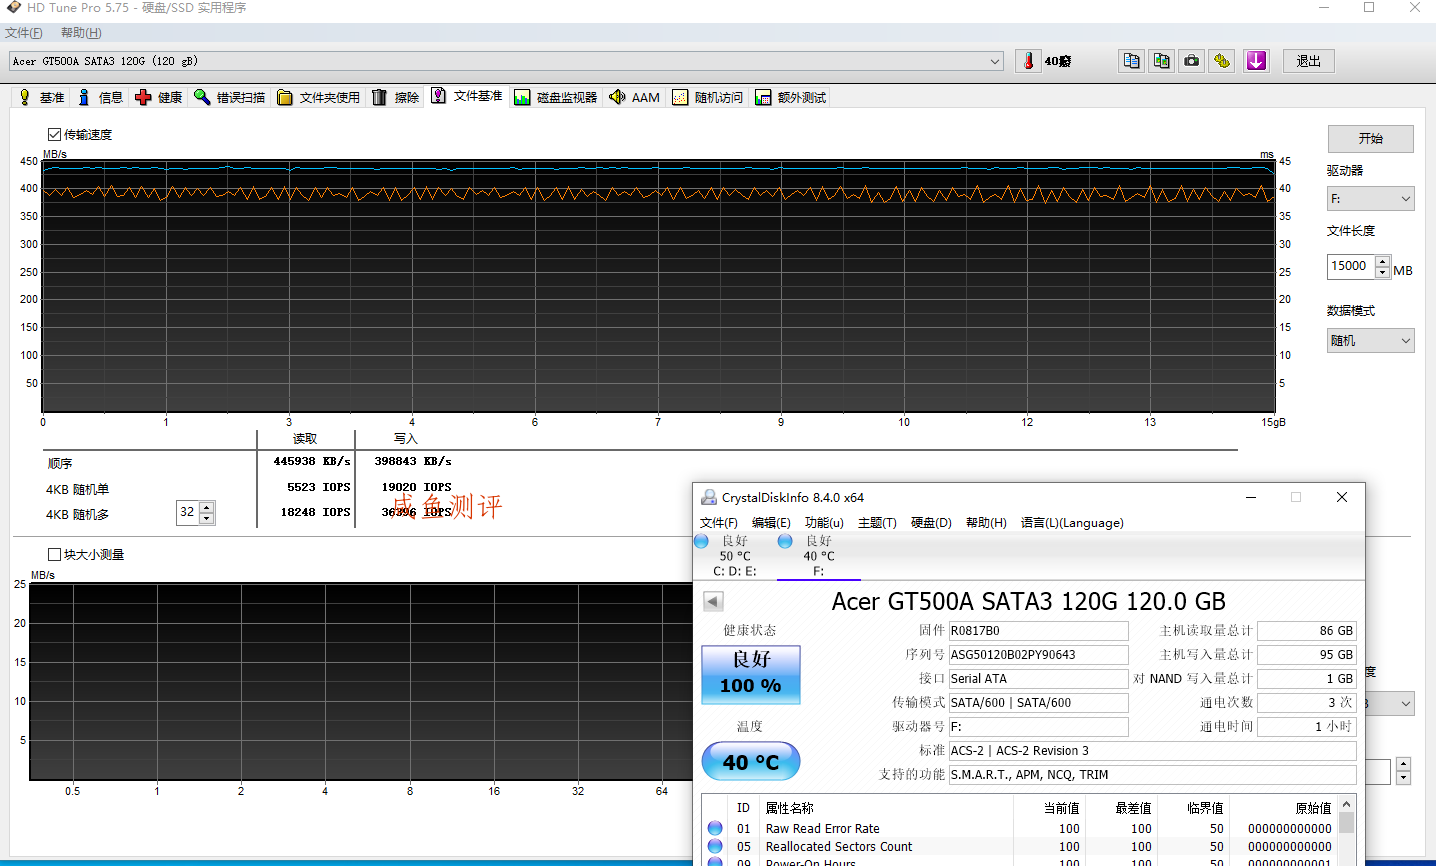Select the 文件基准 file benchmark tab
Viewport: 1436px width, 866px height.
pos(467,96)
